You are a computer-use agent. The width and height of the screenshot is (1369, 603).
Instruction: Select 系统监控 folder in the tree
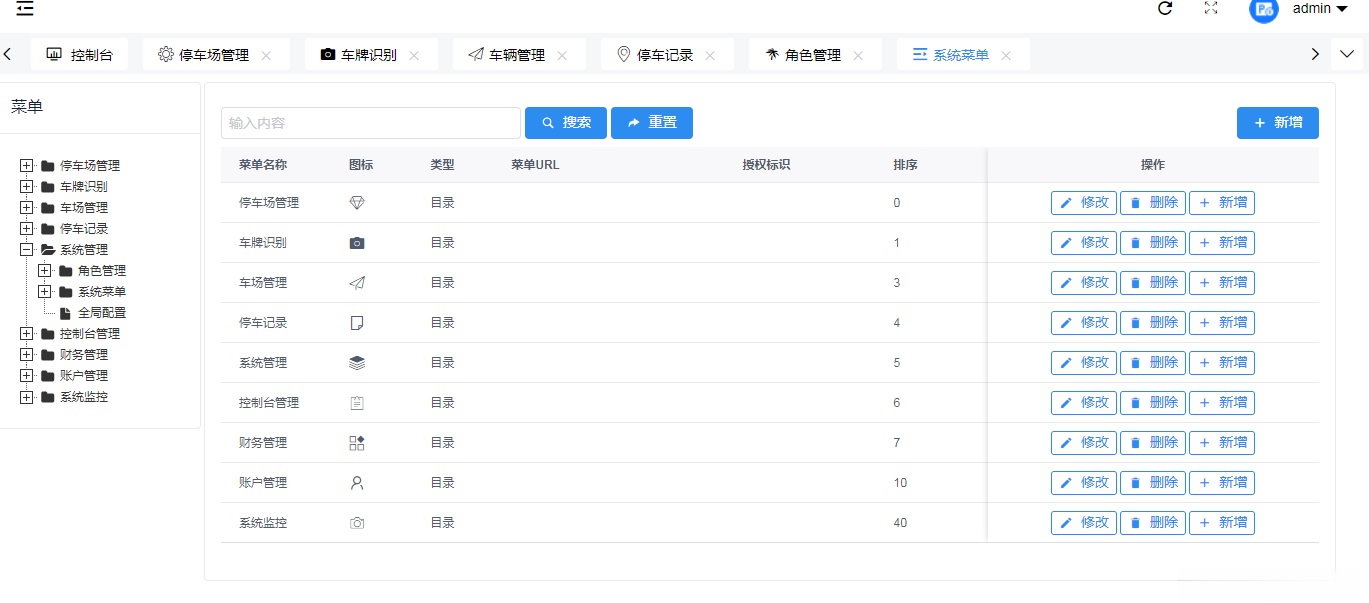pyautogui.click(x=84, y=397)
